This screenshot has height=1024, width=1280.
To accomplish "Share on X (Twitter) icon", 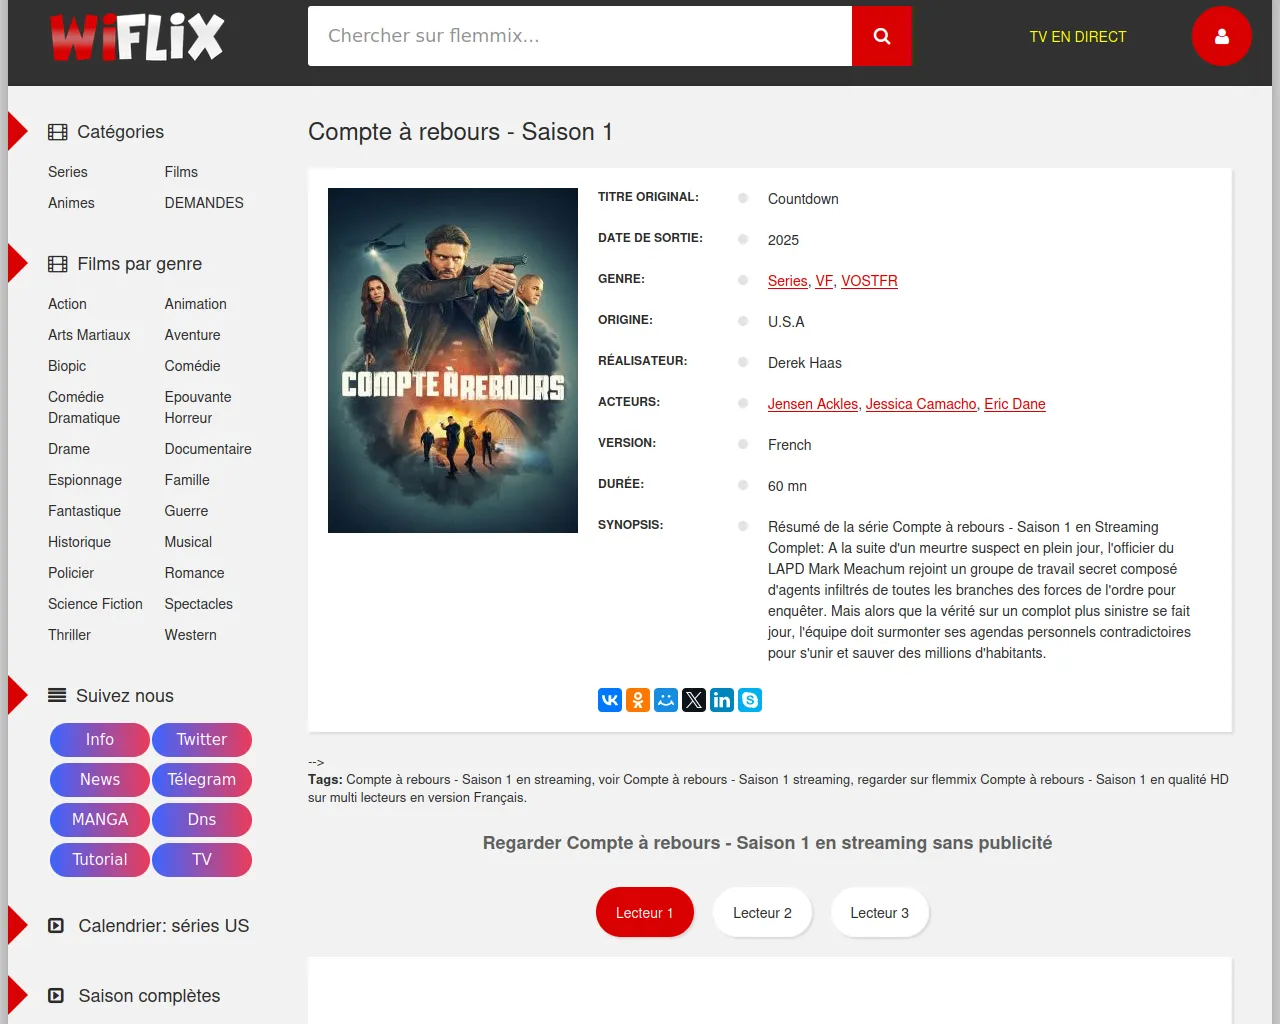I will pos(694,700).
